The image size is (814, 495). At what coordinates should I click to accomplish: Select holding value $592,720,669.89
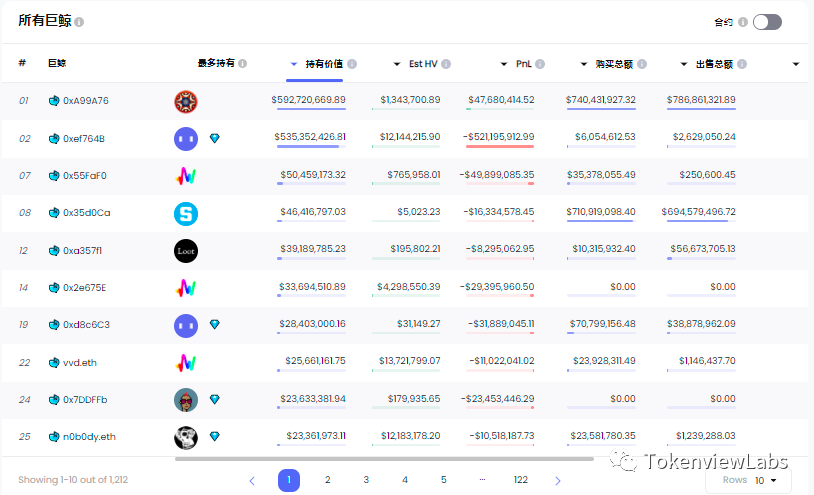(x=308, y=100)
